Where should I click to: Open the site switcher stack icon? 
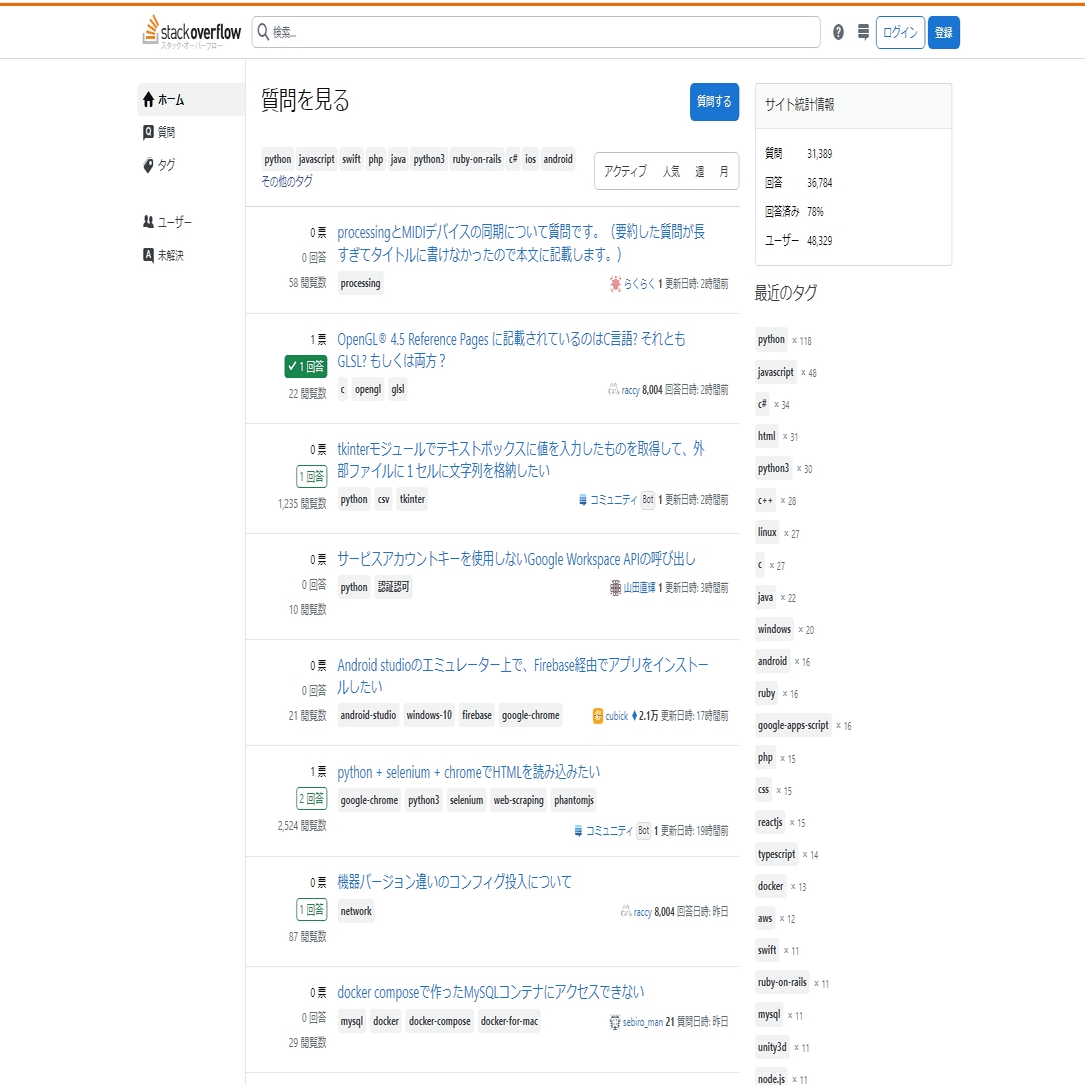point(863,32)
